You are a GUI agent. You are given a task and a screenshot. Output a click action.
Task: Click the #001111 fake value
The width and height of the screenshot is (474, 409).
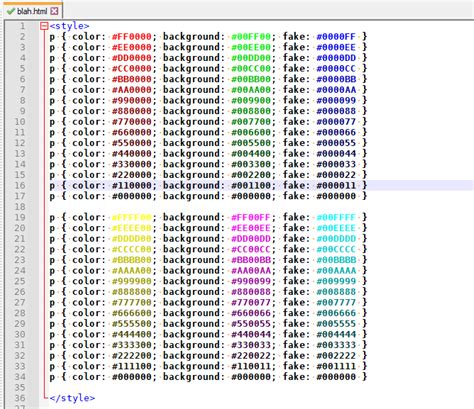point(336,366)
